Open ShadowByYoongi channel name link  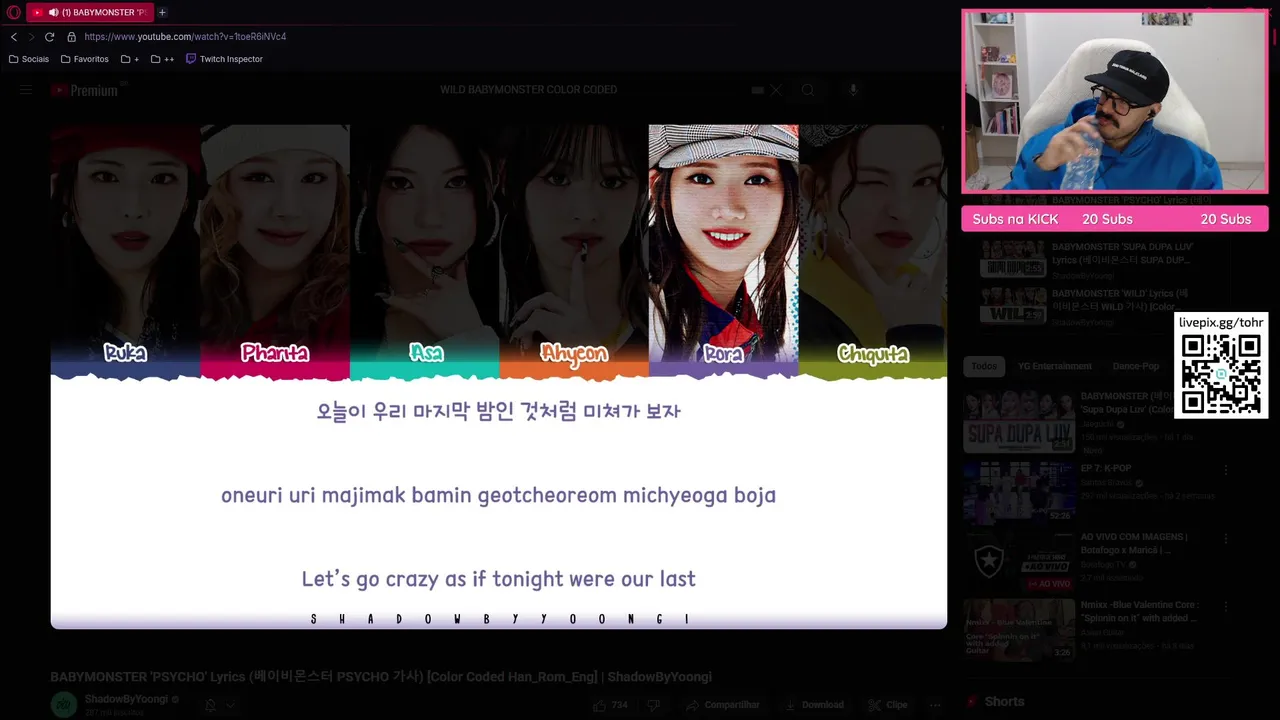pyautogui.click(x=126, y=699)
